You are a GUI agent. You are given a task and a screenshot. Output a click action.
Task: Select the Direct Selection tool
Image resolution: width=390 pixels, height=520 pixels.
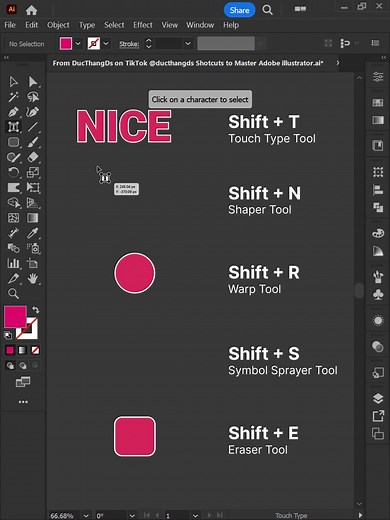tap(33, 82)
